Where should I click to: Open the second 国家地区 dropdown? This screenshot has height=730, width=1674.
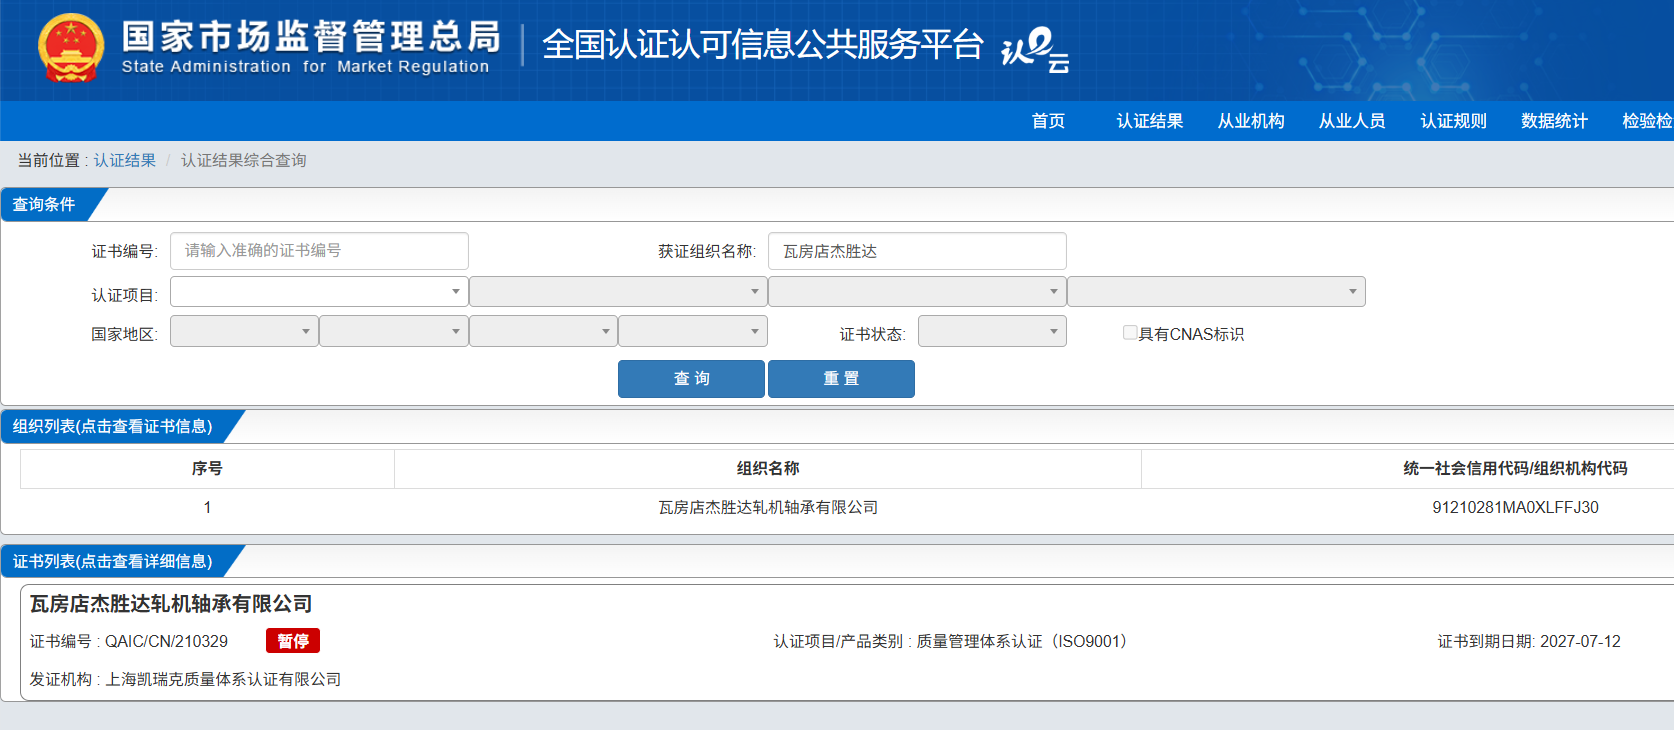[394, 331]
